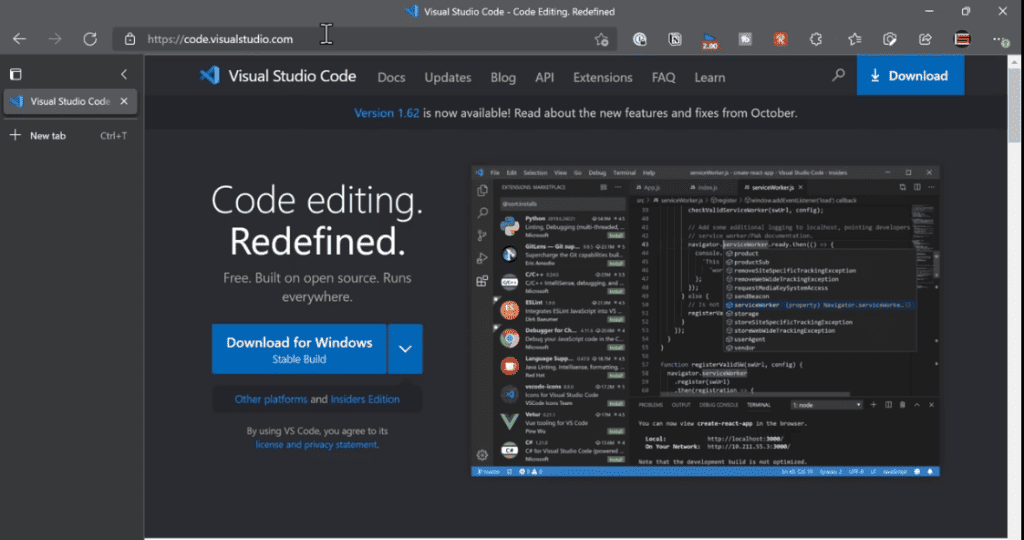Viewport: 1024px width, 540px height.
Task: Read the license and privacy statement
Action: tap(316, 445)
